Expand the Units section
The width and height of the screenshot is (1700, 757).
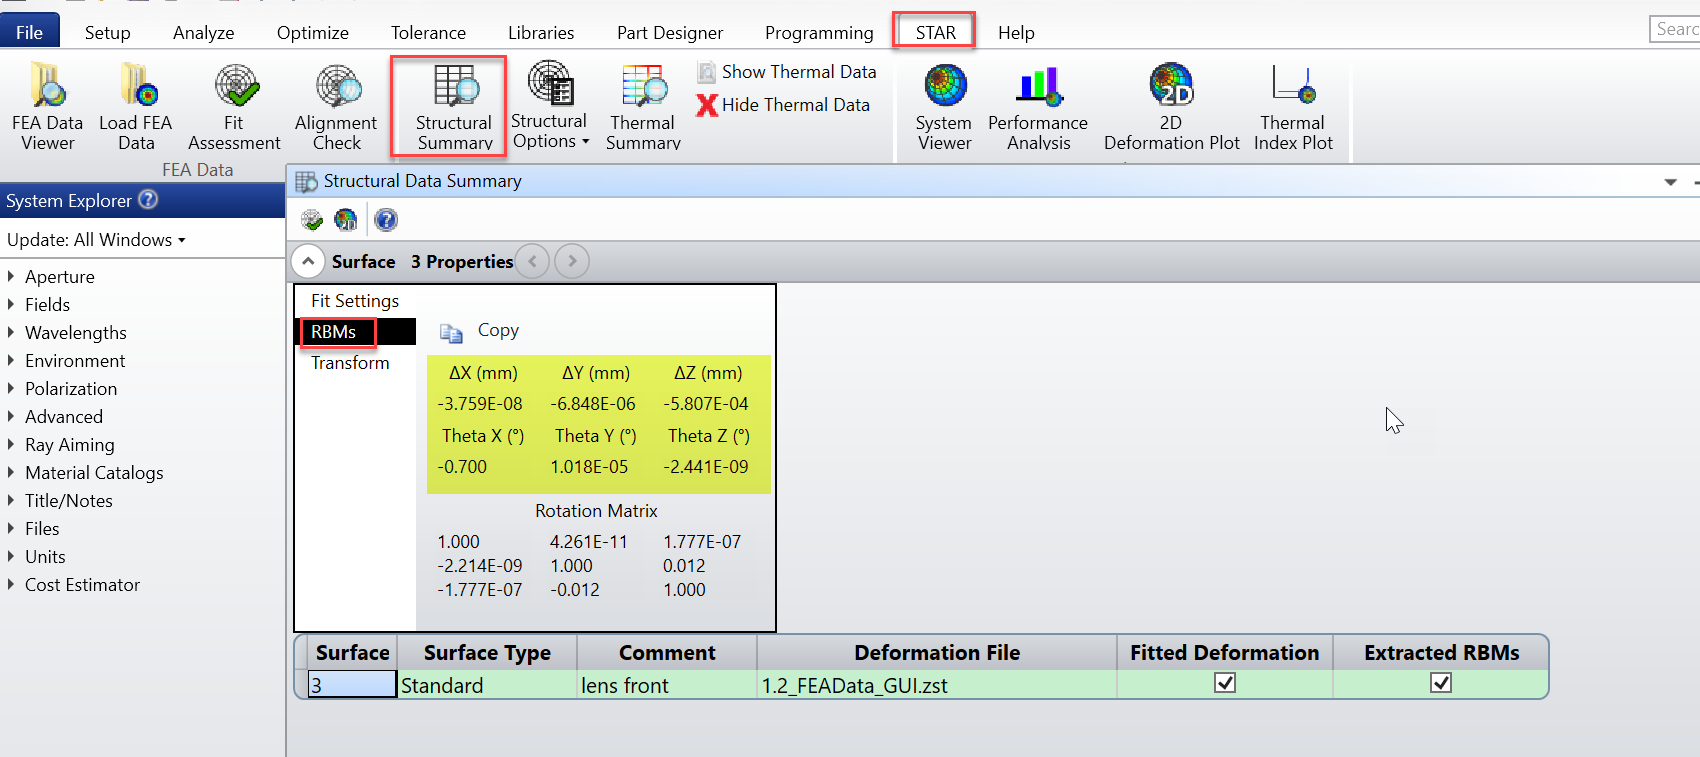tap(11, 557)
